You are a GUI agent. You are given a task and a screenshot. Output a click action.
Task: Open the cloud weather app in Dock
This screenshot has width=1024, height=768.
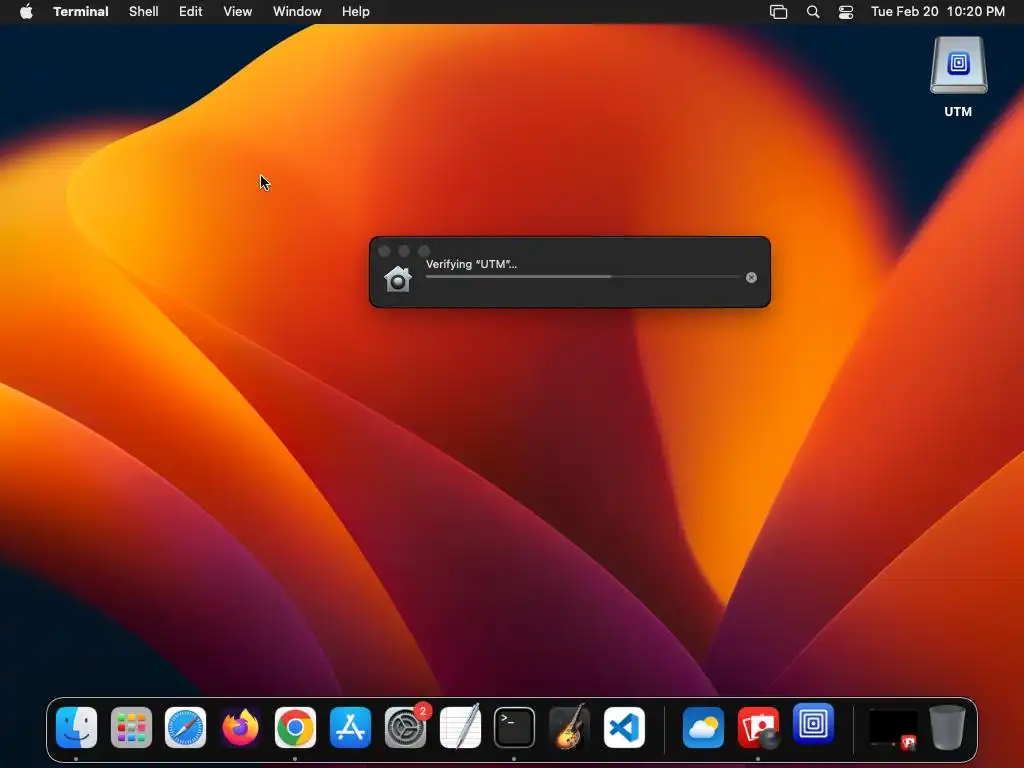tap(703, 728)
